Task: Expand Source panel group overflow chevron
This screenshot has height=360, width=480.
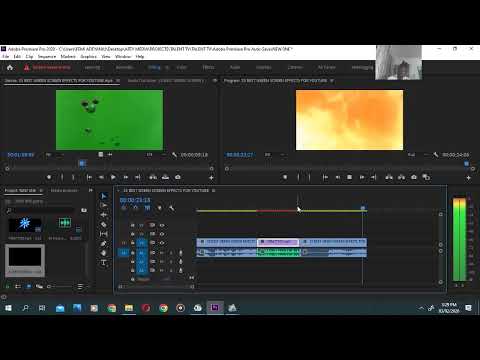Action: point(215,81)
